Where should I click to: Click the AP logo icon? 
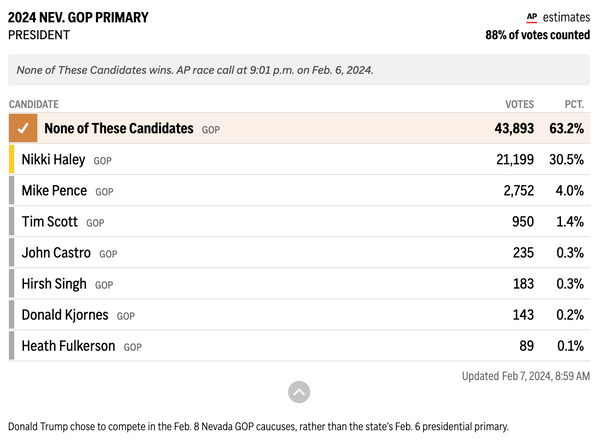pos(532,18)
